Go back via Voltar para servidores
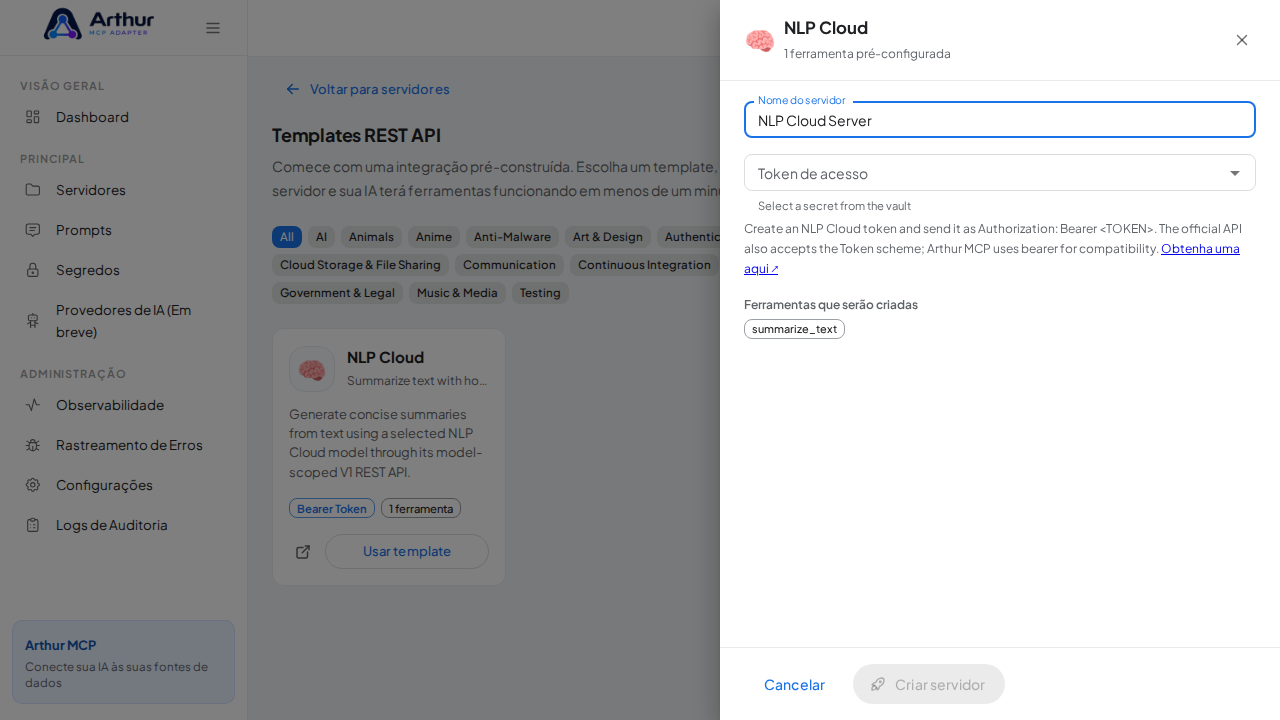The width and height of the screenshot is (1280, 720). point(368,89)
